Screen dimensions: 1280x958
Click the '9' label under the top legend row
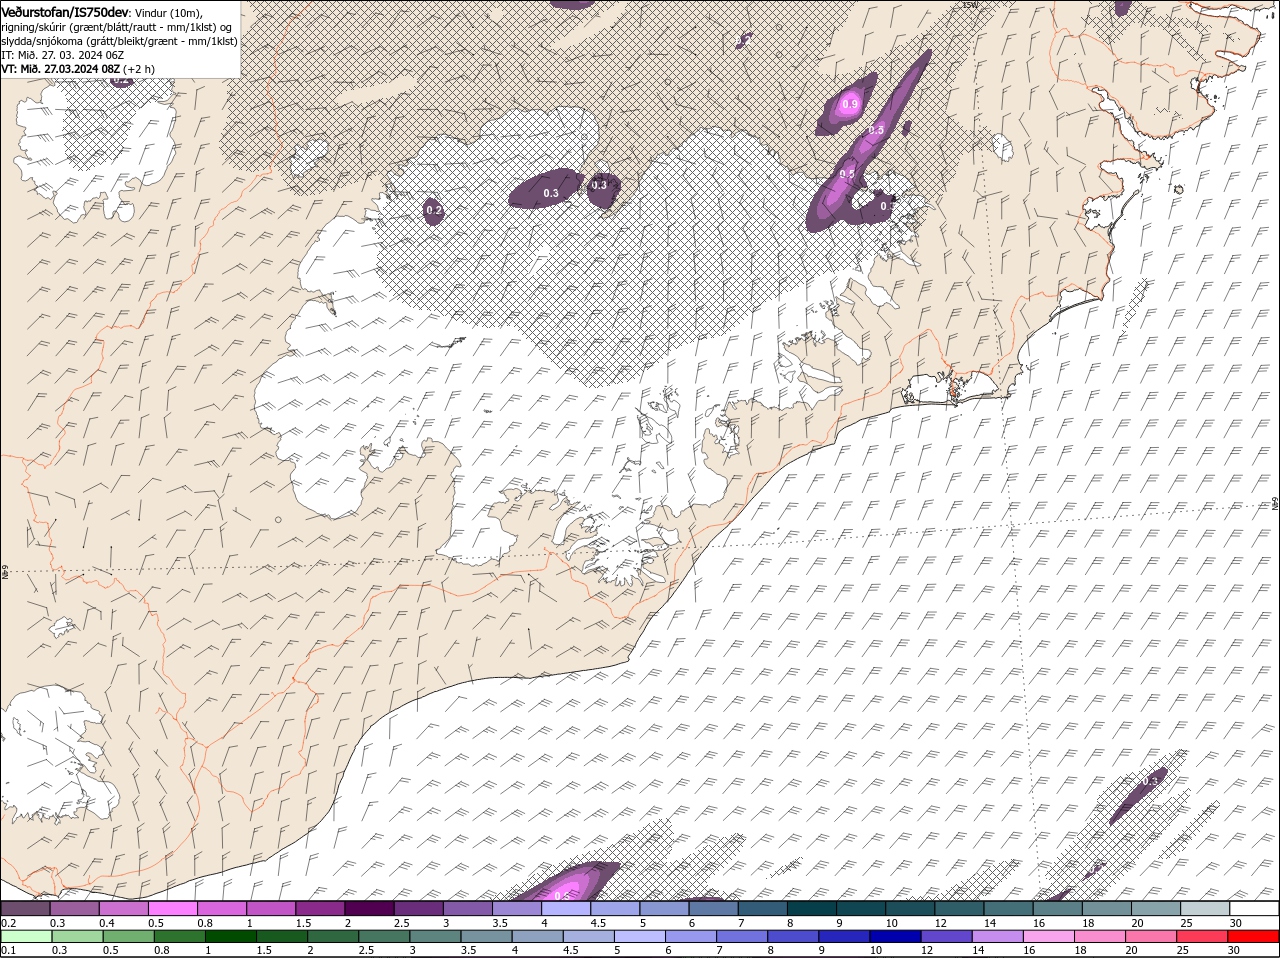click(839, 923)
